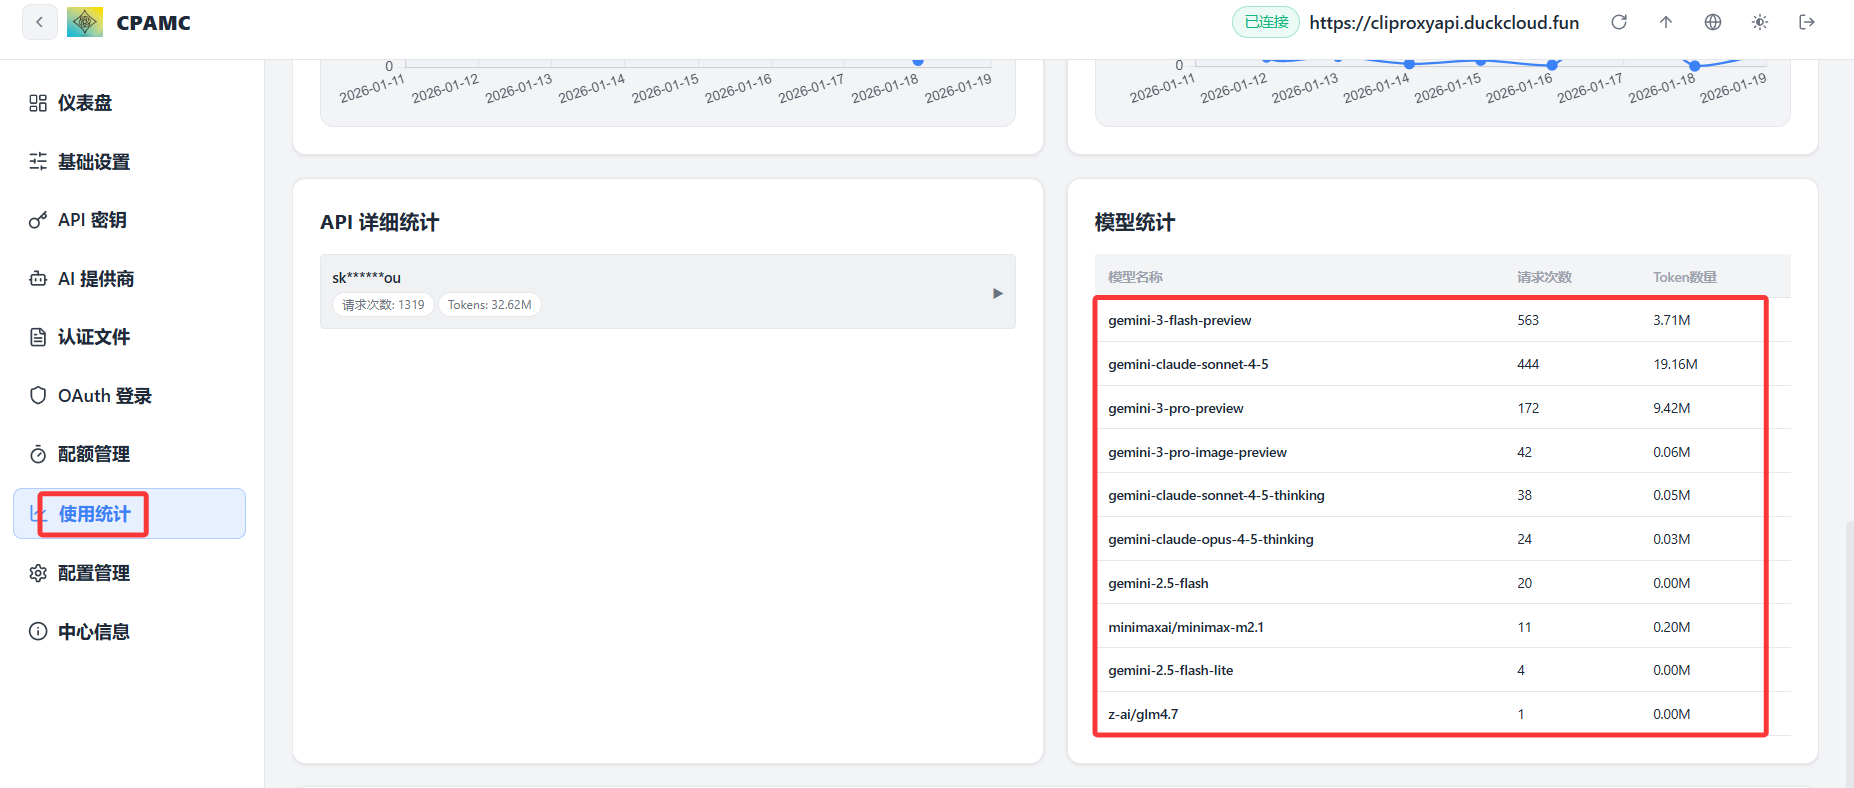
Task: Click the refresh icon in header
Action: point(1619,22)
